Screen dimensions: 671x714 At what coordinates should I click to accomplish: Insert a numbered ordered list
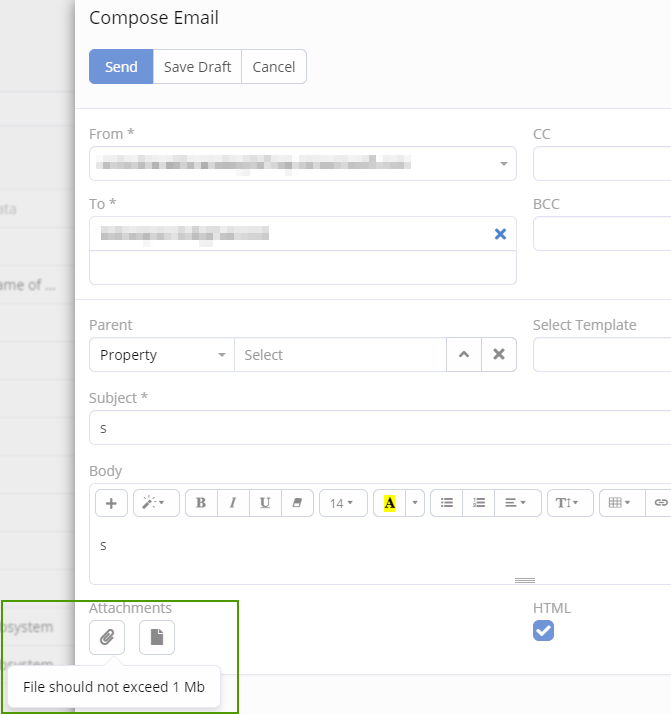click(x=479, y=503)
